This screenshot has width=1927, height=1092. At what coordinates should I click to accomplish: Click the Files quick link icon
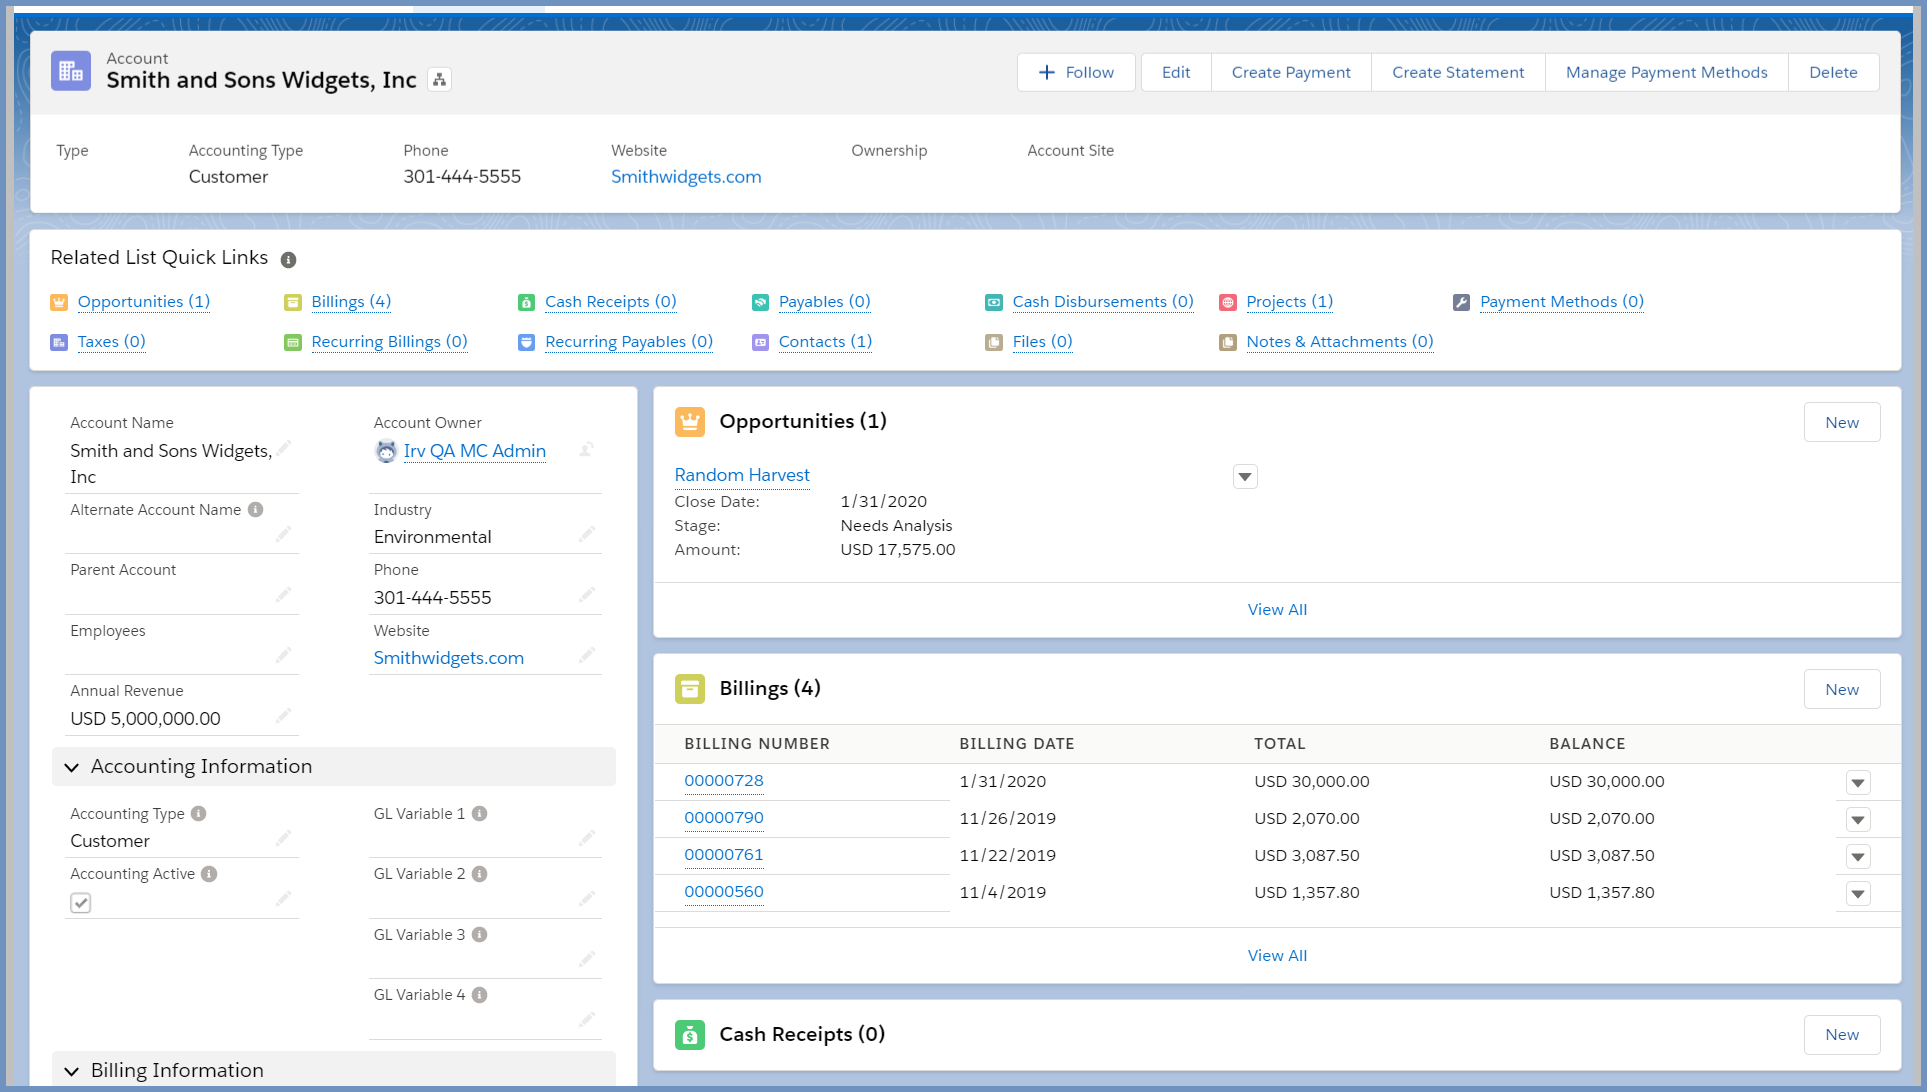(994, 342)
